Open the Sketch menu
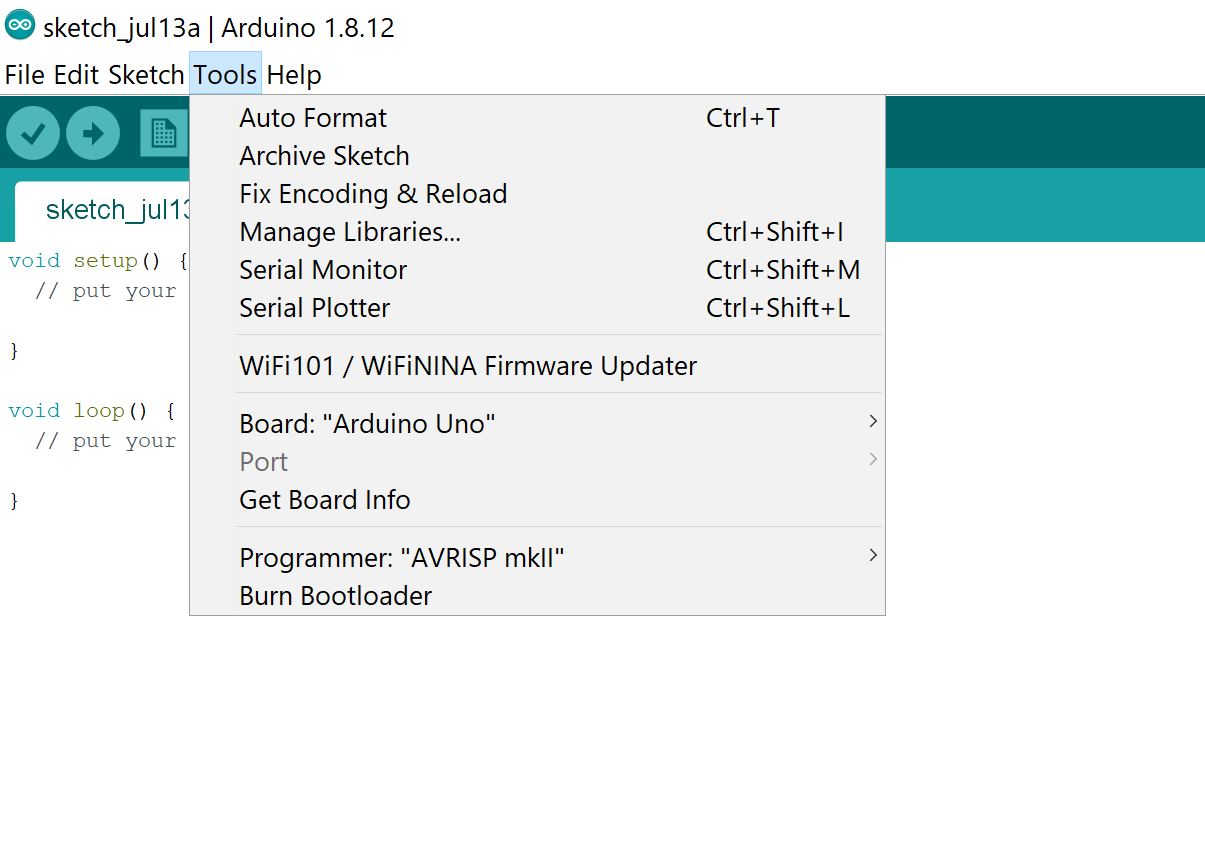Viewport: 1205px width, 864px height. 146,75
